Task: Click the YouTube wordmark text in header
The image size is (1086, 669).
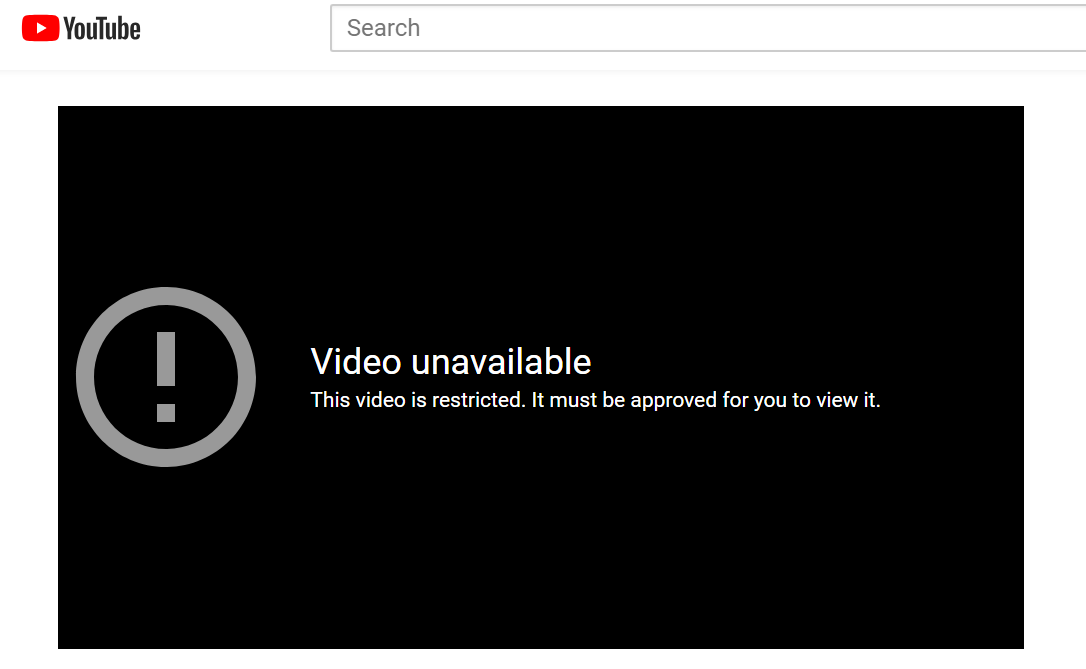Action: [x=102, y=28]
